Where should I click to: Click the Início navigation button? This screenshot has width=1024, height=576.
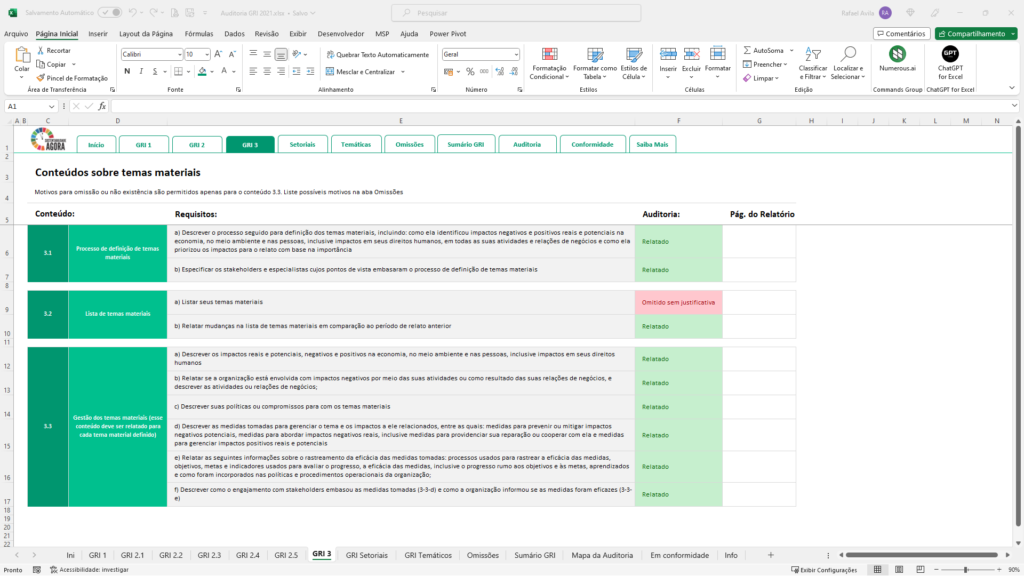pos(96,144)
